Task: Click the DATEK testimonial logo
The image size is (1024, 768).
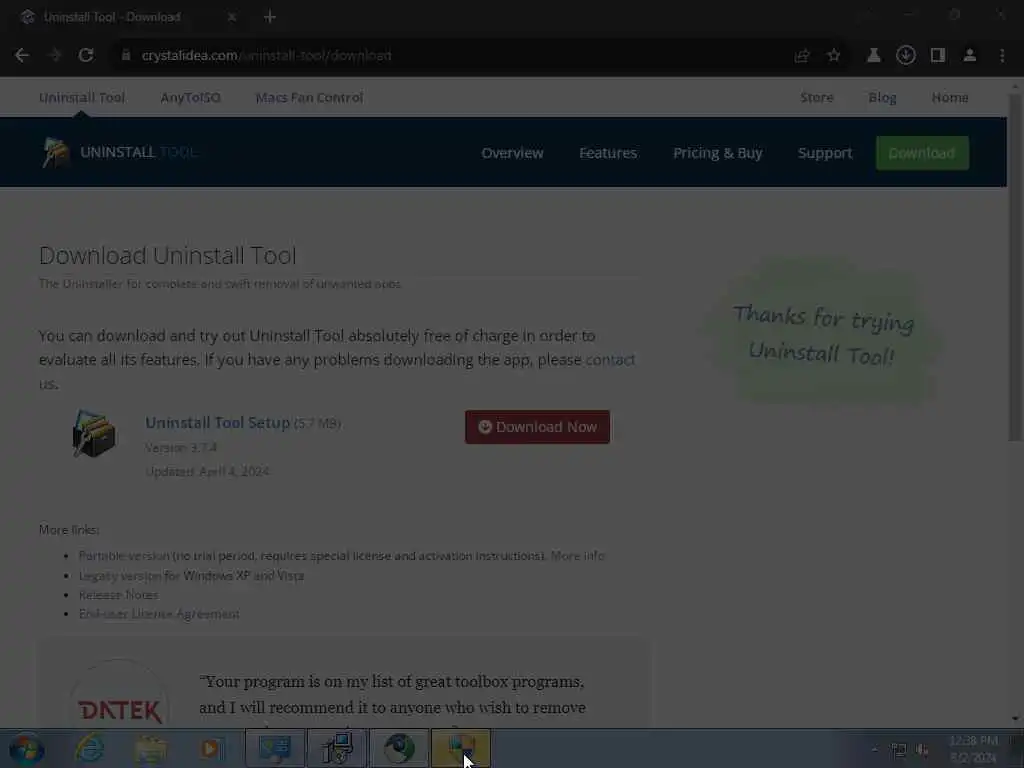Action: [x=120, y=710]
